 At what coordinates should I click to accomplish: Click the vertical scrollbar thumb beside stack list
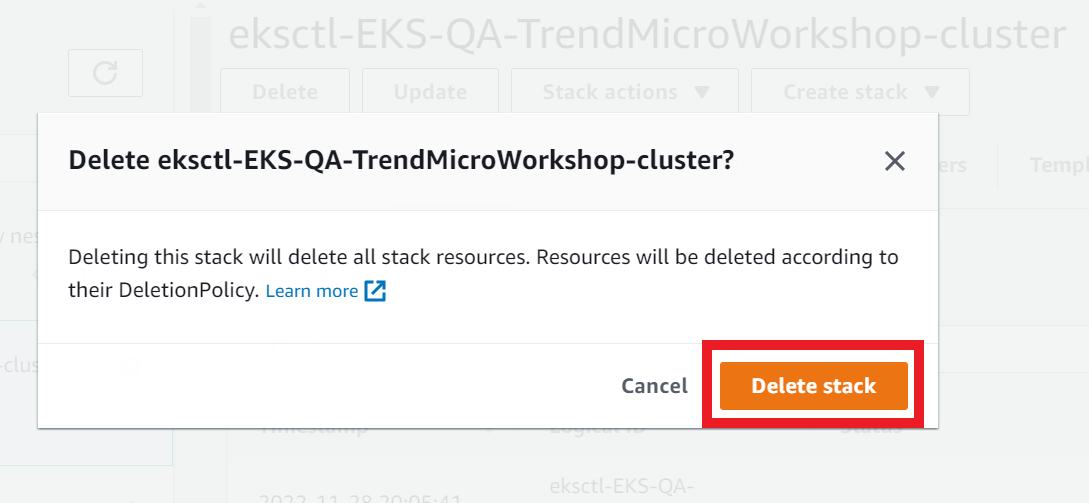pos(201,65)
